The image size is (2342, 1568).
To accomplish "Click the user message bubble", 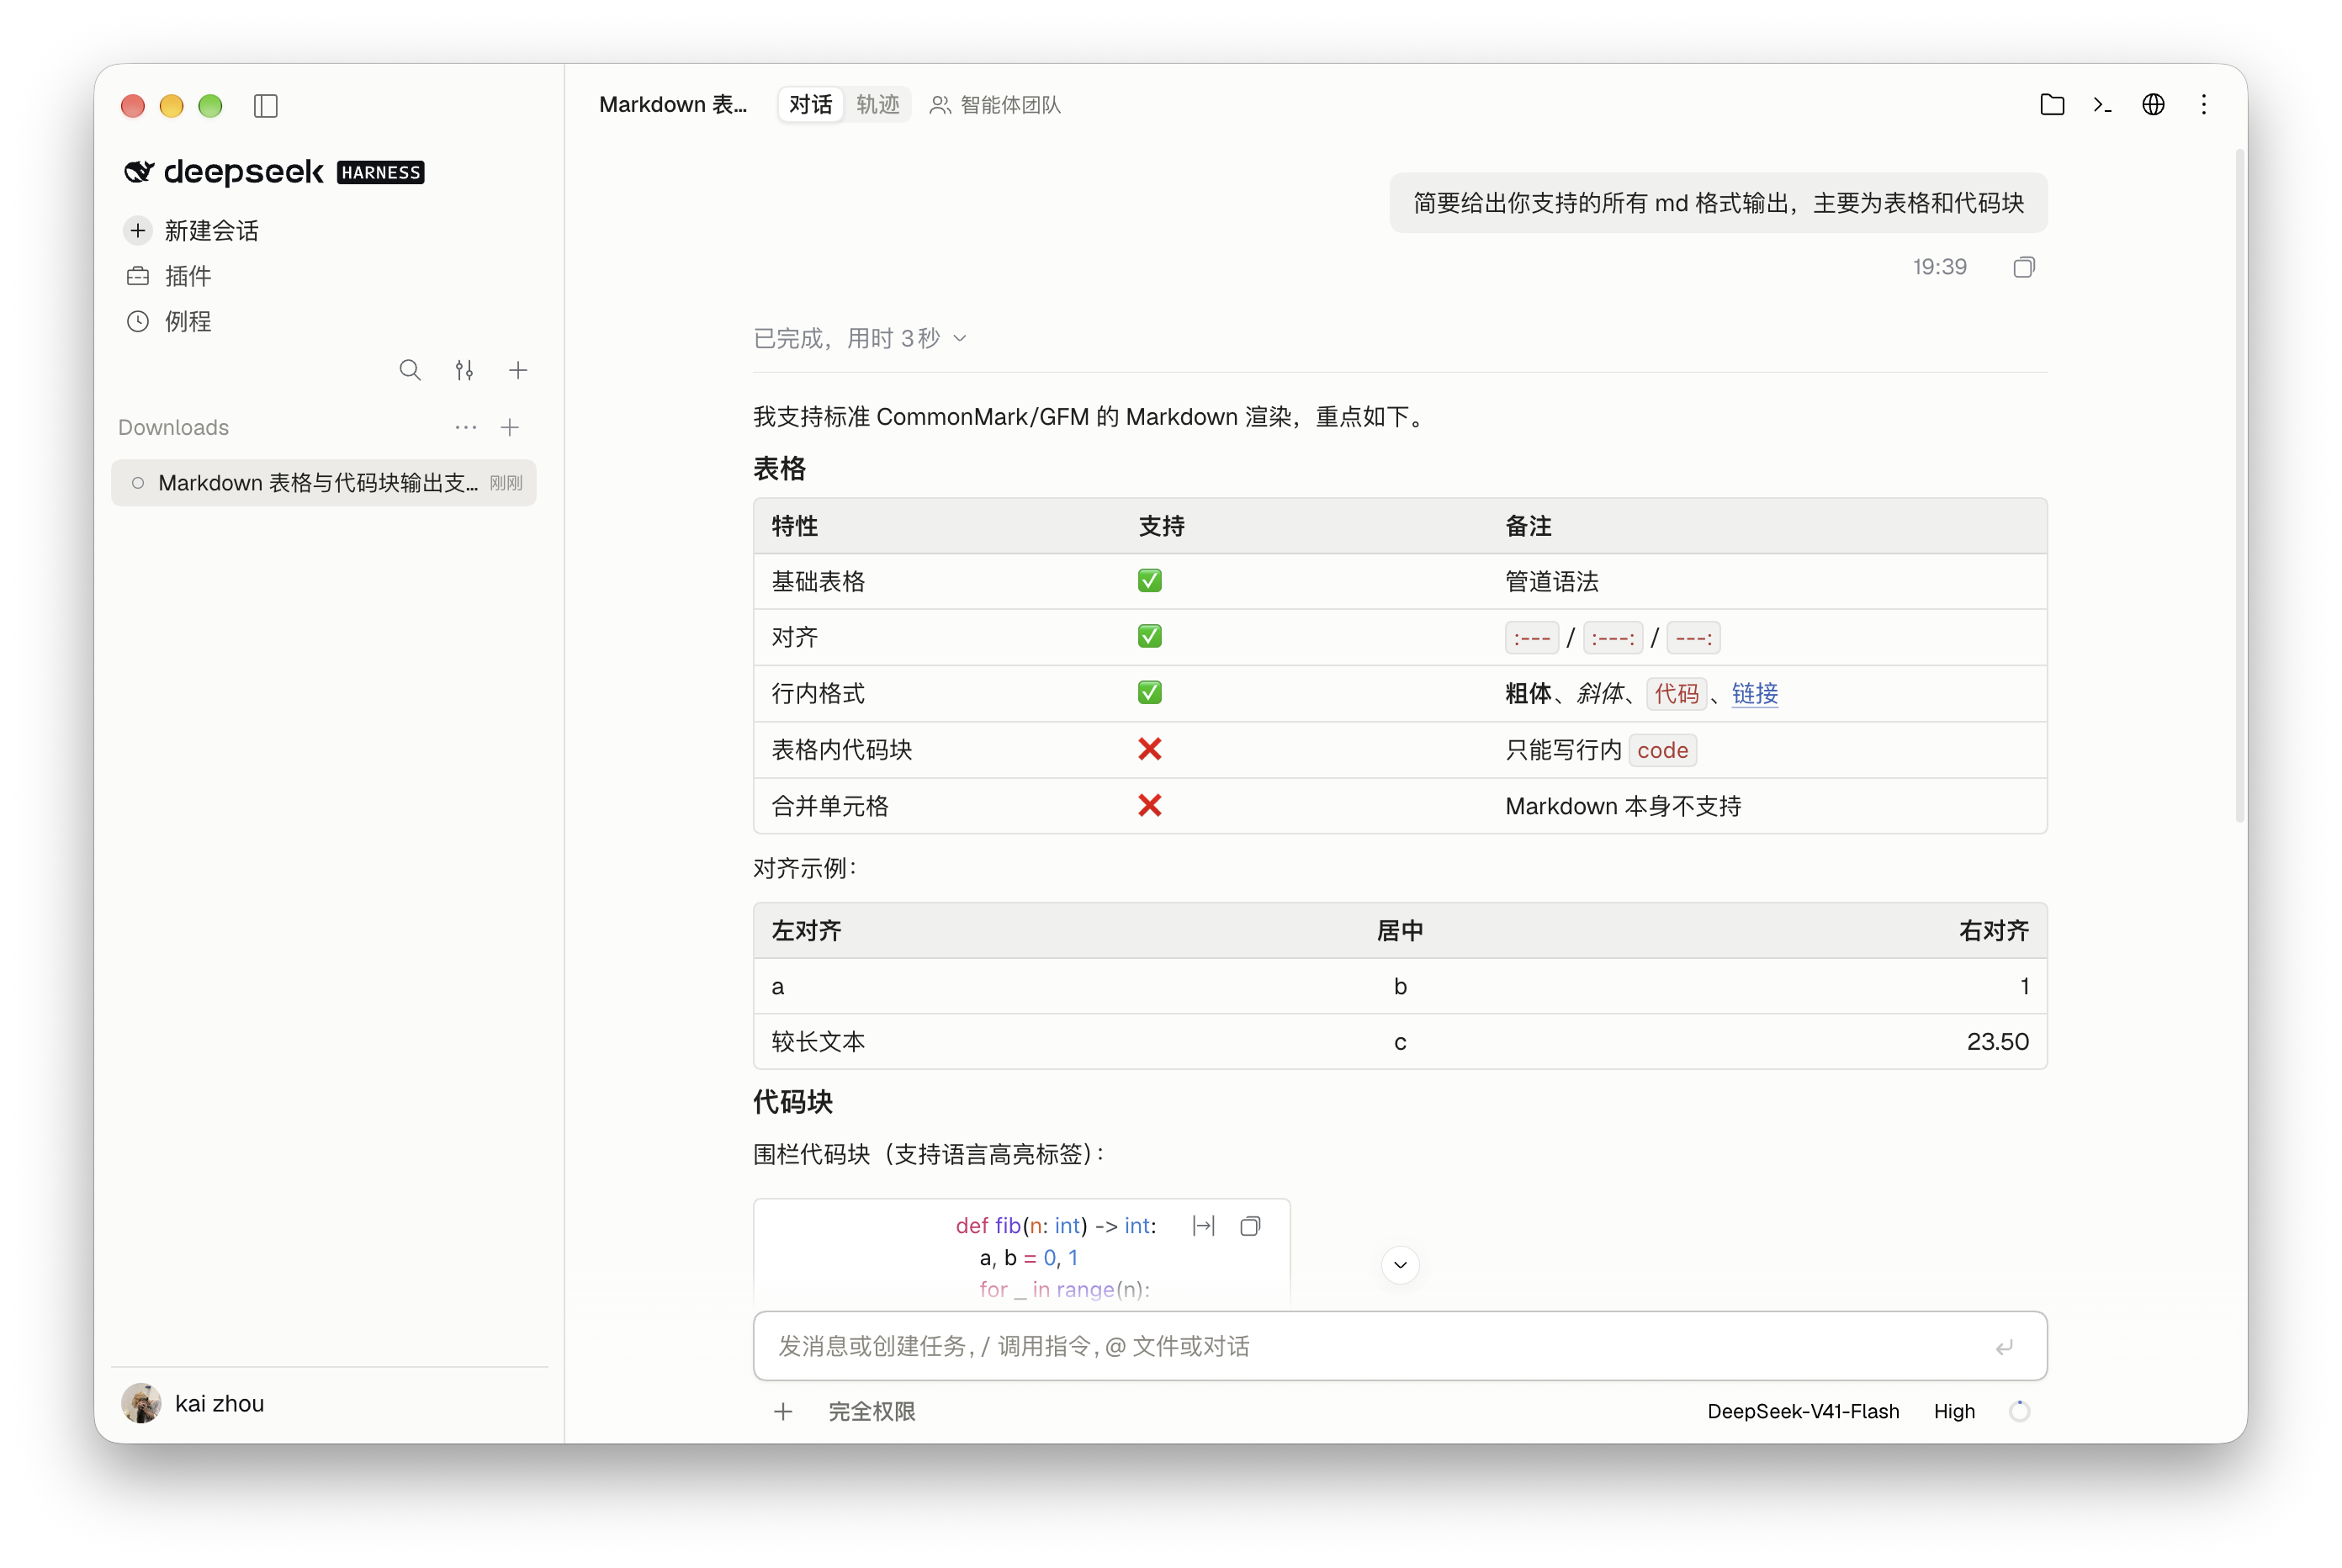I will 1718,203.
